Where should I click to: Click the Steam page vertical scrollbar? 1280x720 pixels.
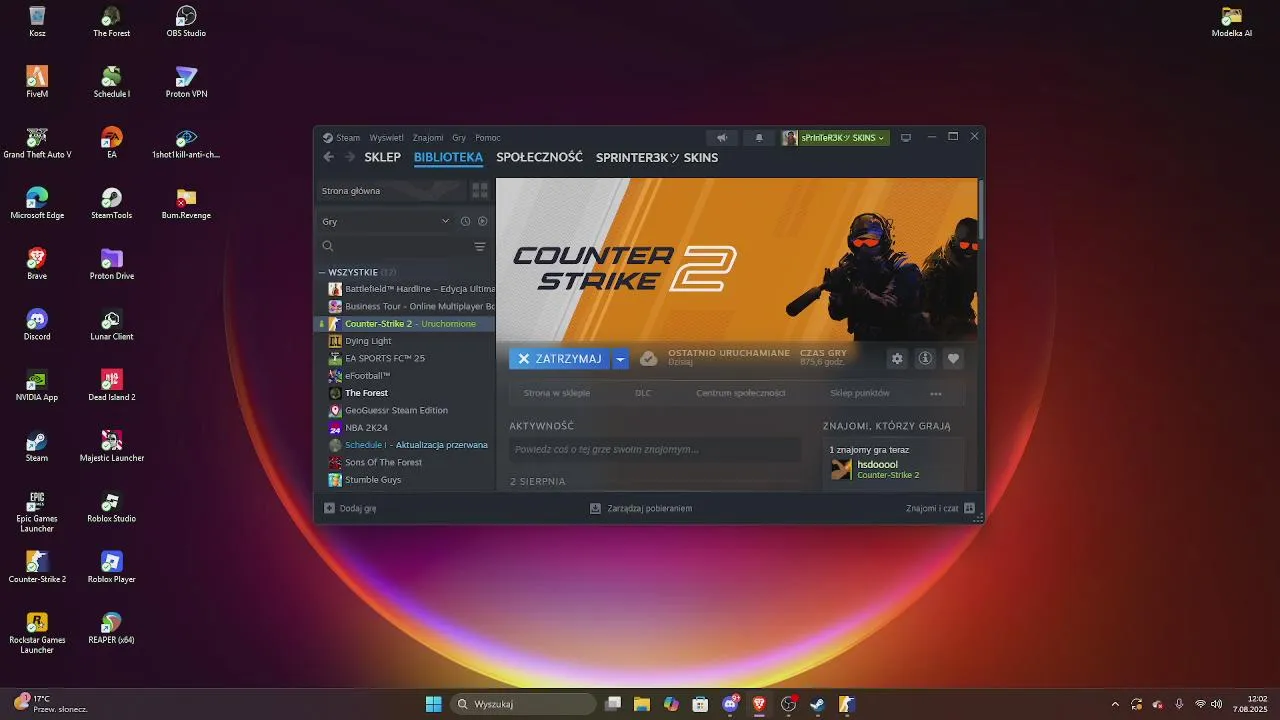[x=981, y=209]
